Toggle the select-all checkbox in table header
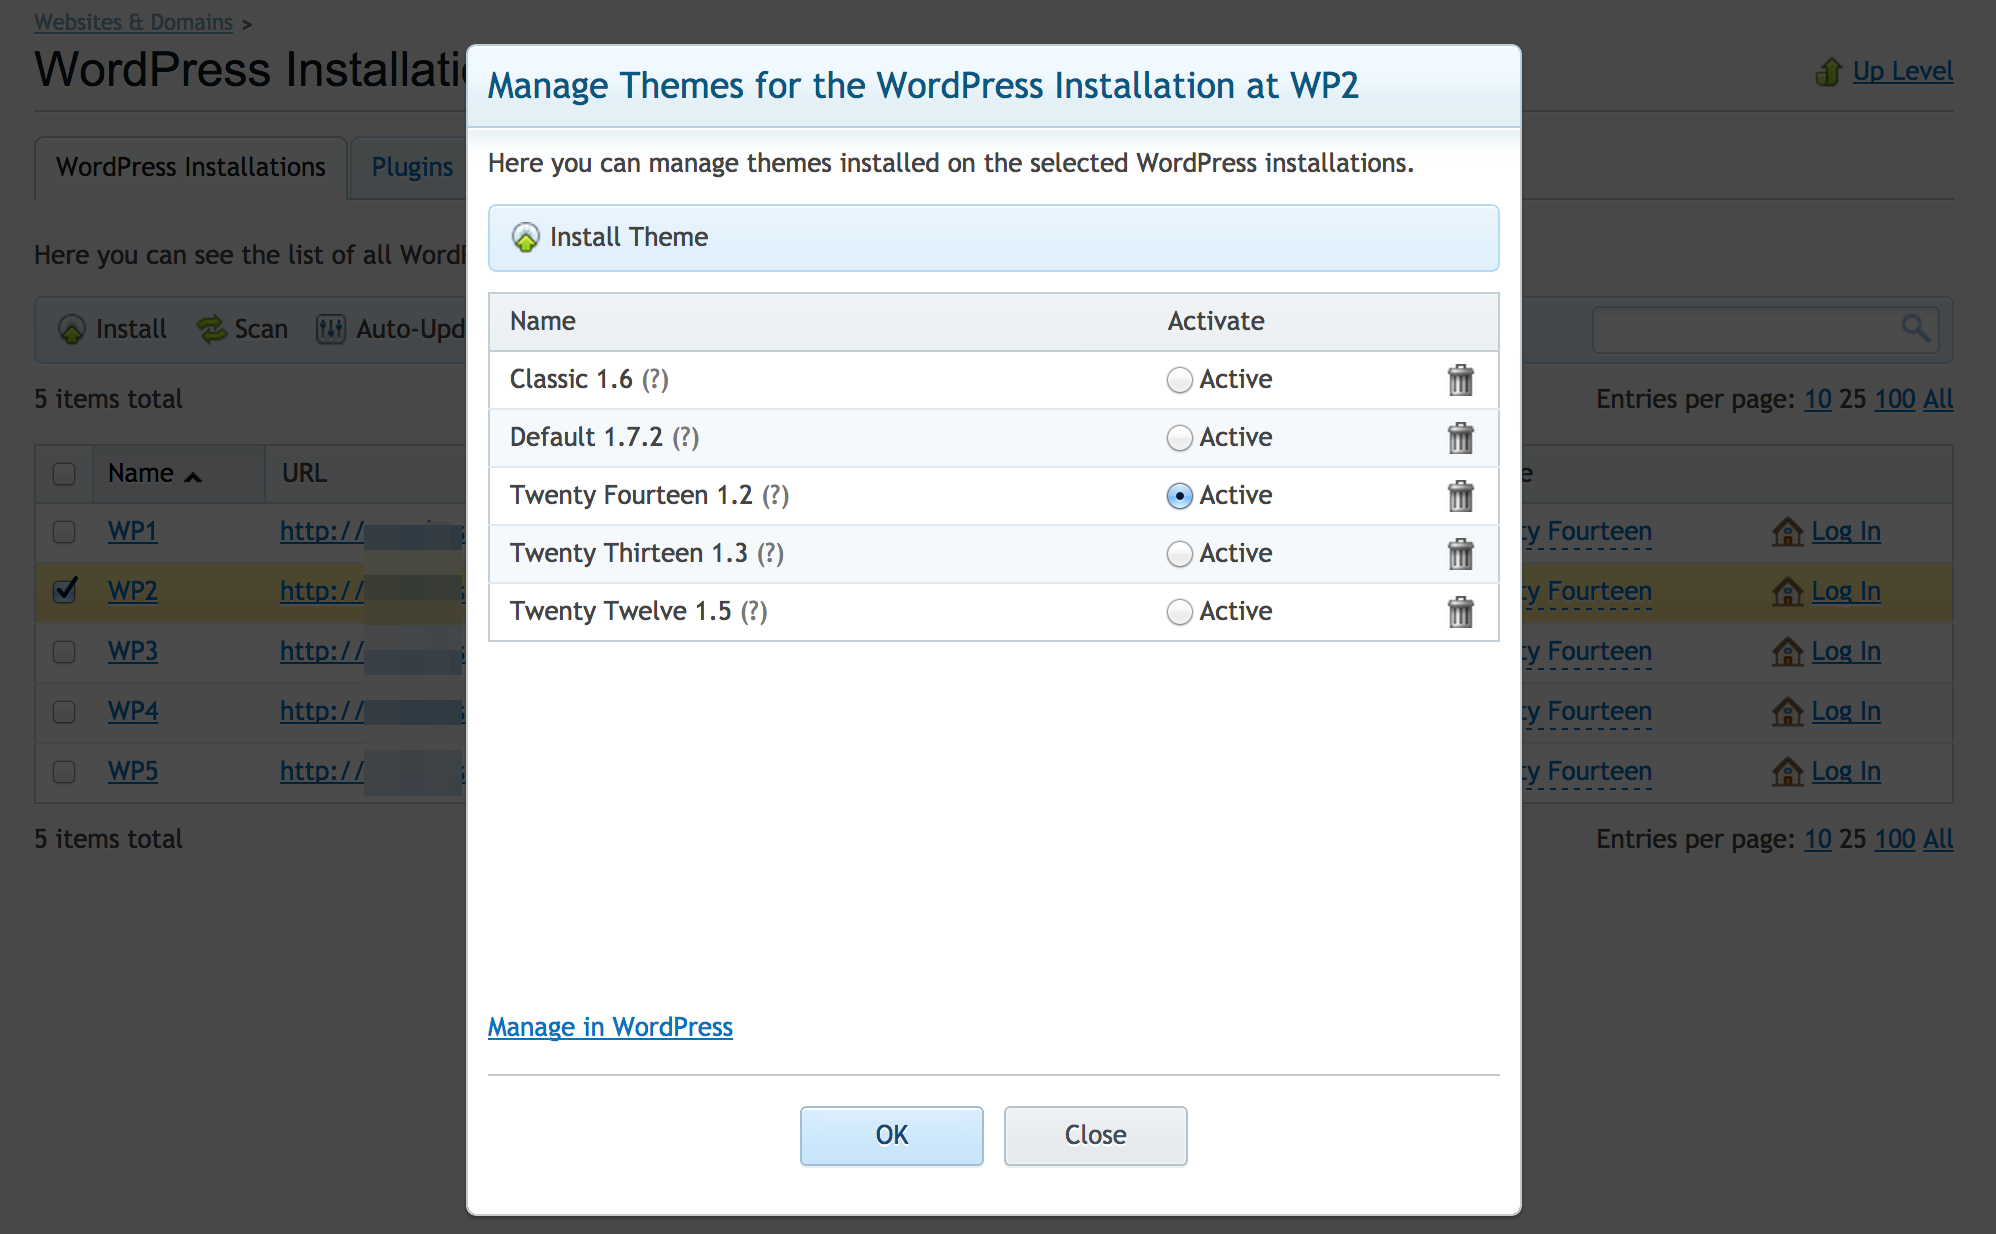The width and height of the screenshot is (1996, 1234). (64, 474)
